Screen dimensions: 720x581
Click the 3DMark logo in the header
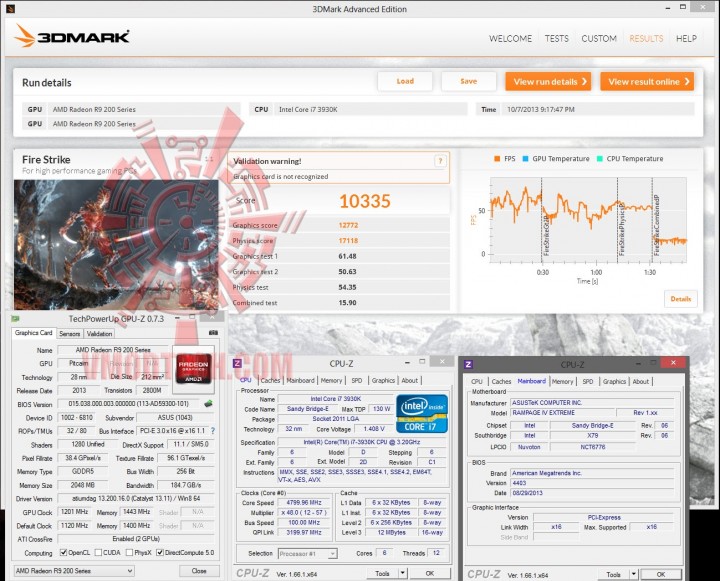72,36
